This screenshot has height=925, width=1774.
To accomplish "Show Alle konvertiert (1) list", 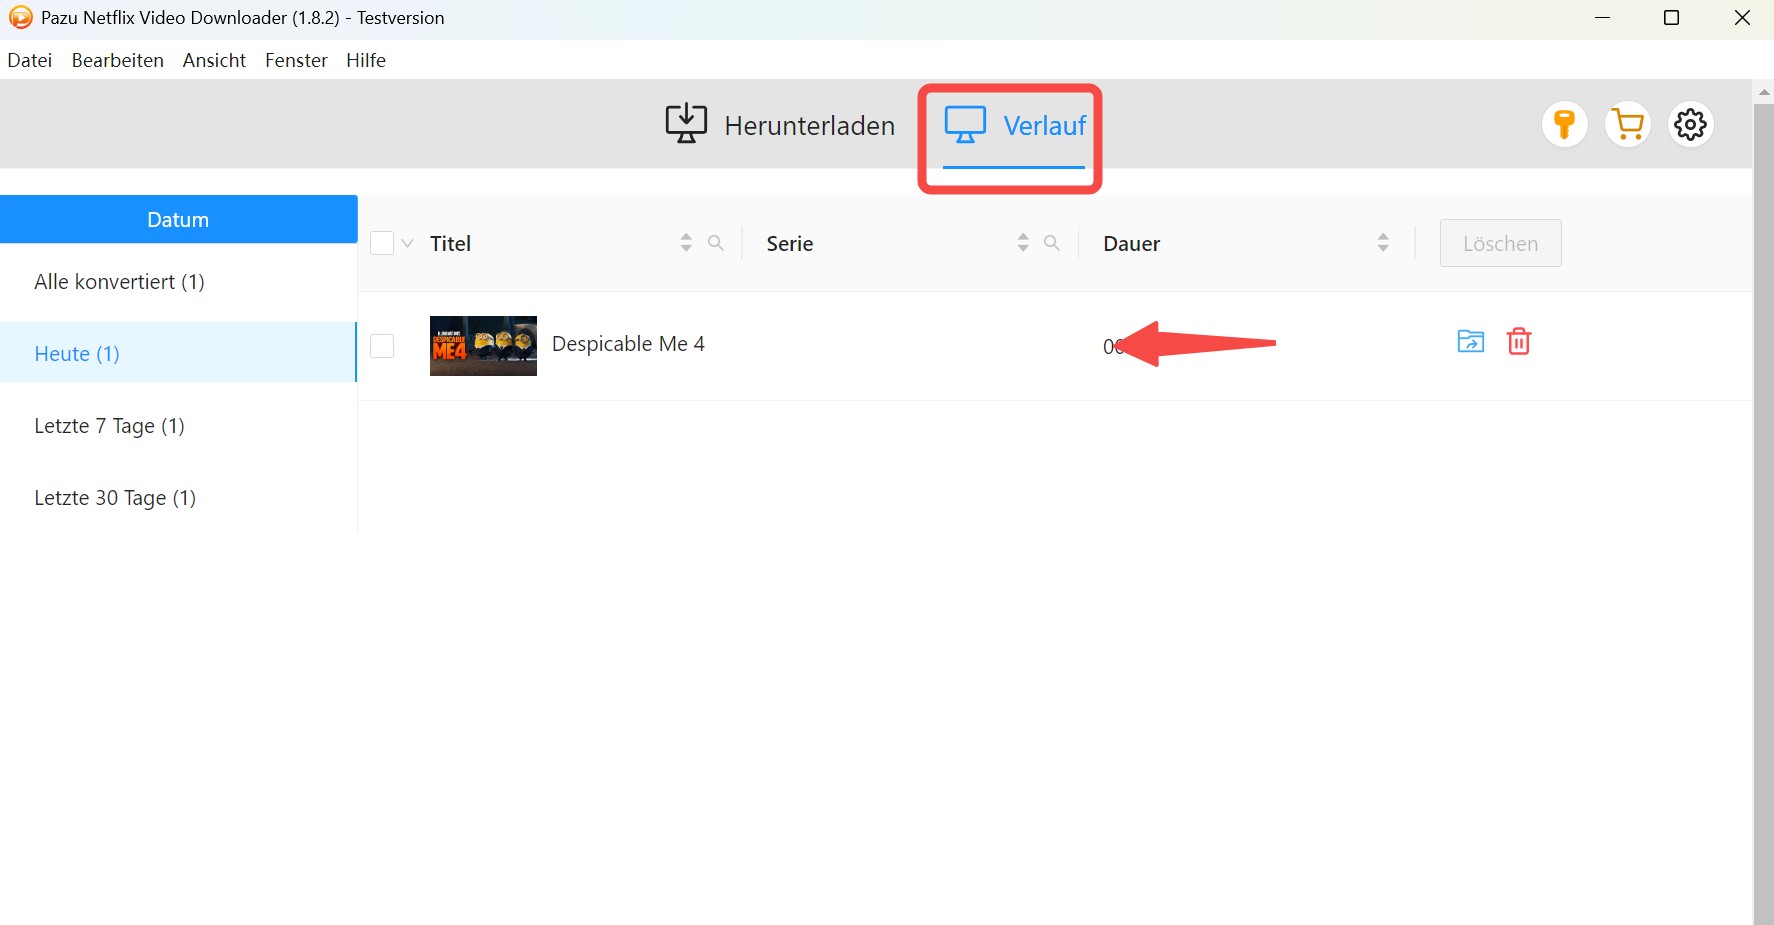I will point(178,282).
